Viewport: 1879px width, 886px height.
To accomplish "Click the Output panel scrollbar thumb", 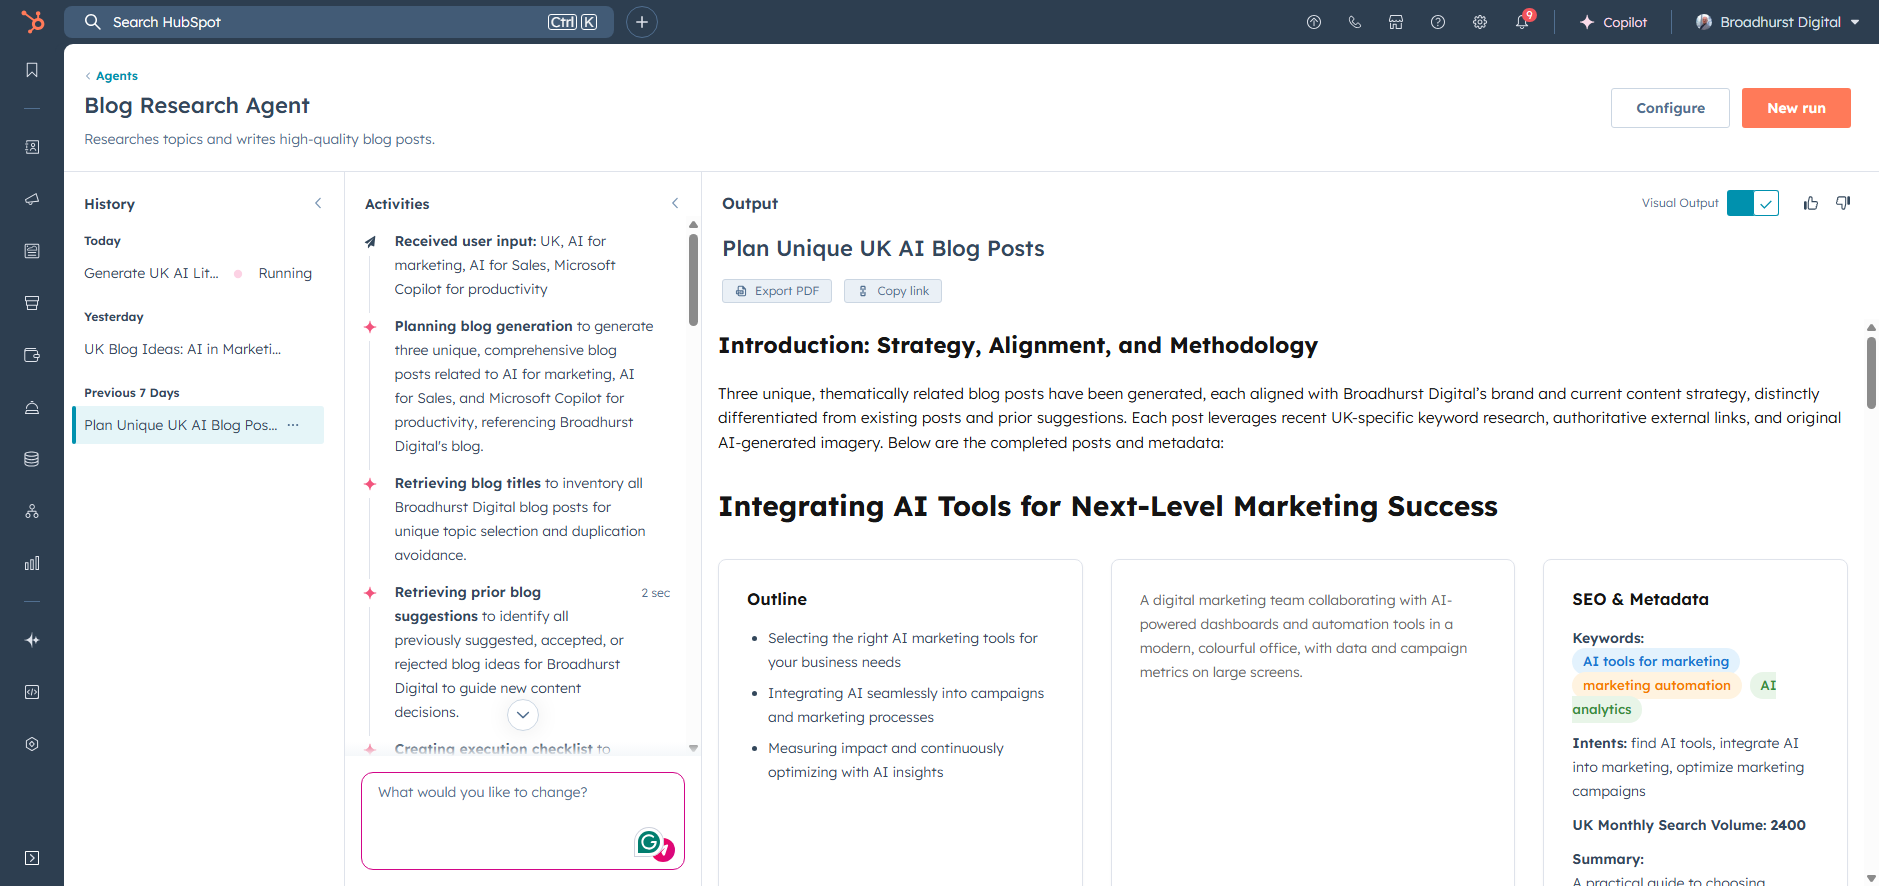I will click(x=1871, y=372).
